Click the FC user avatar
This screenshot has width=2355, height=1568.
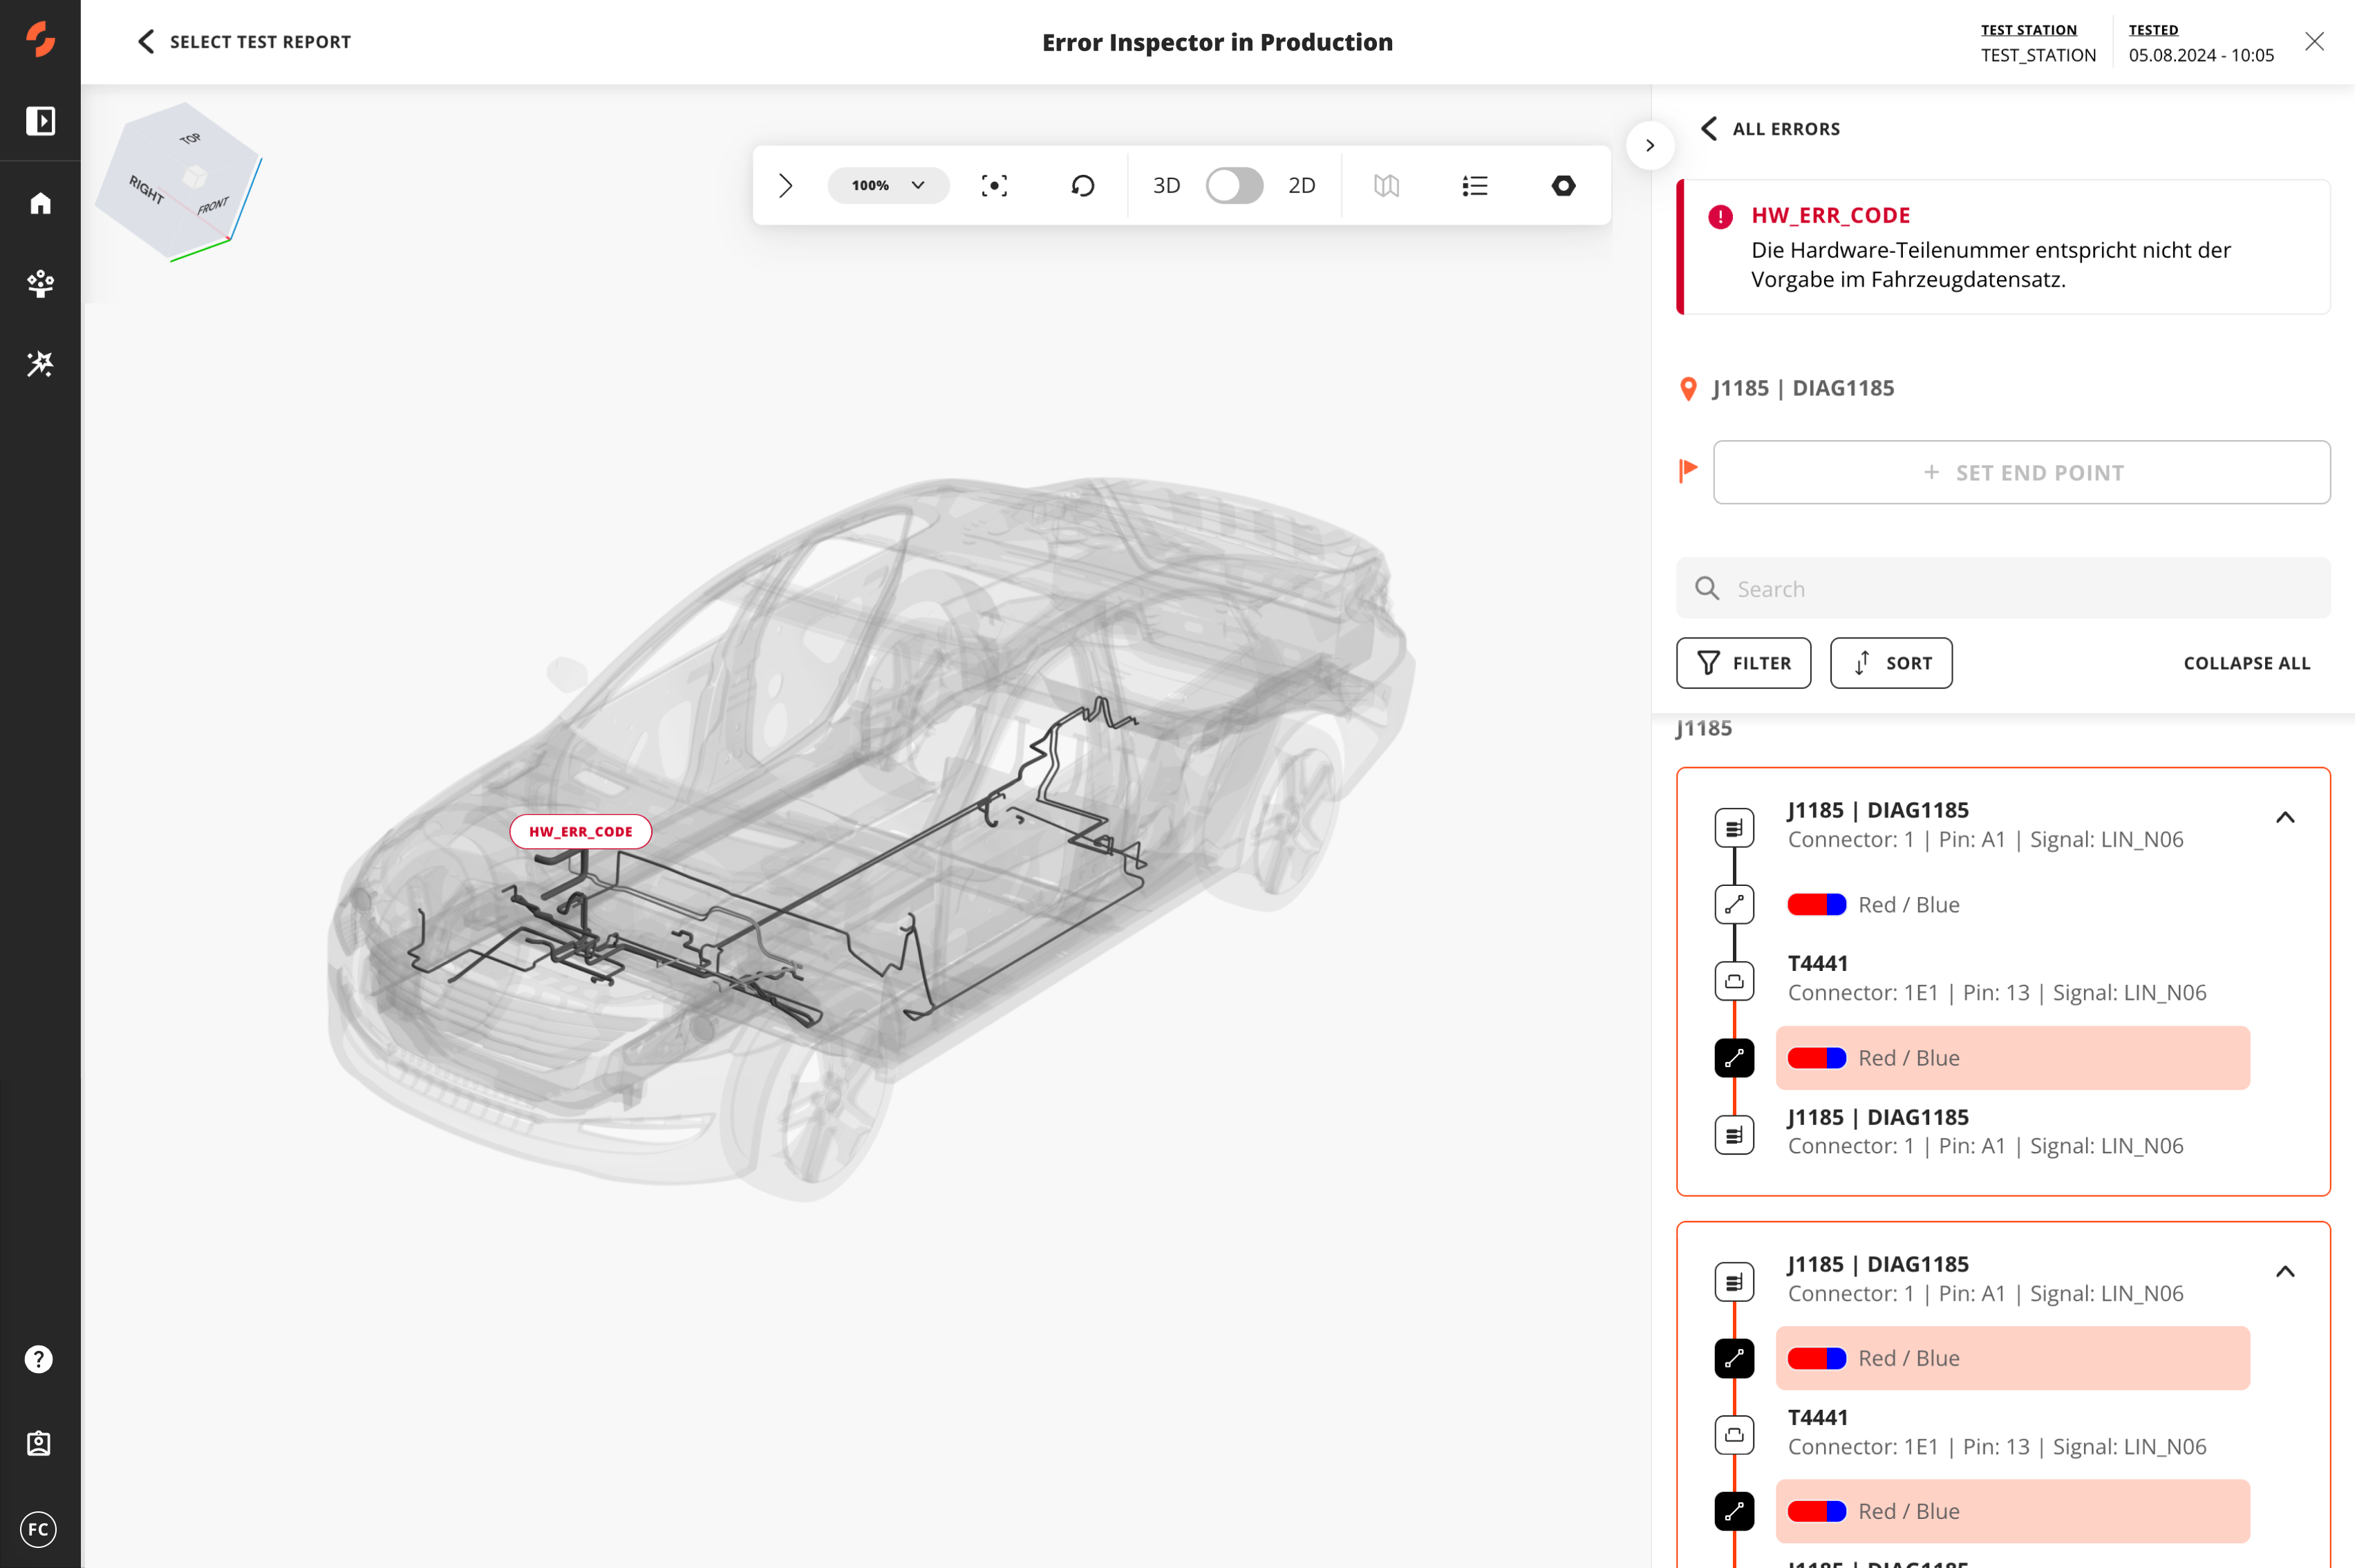[39, 1529]
